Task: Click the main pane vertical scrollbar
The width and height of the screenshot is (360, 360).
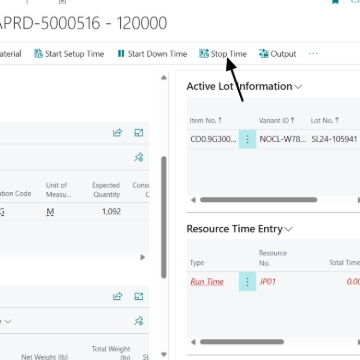Action: 164,217
